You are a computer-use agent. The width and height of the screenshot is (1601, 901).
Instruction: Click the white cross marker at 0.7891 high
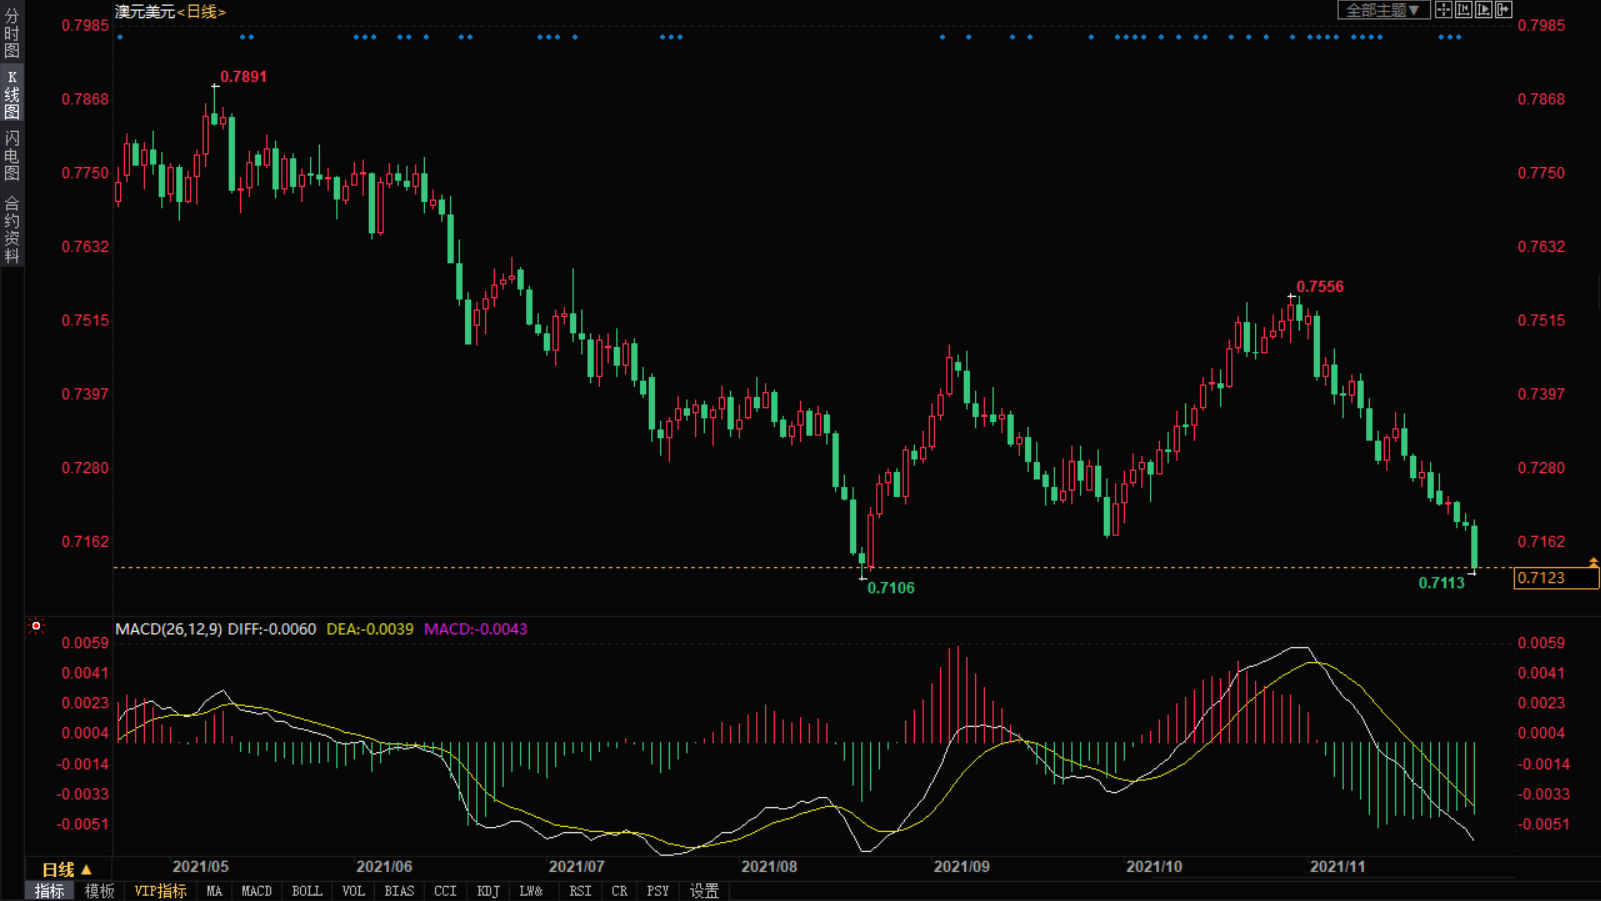click(215, 87)
